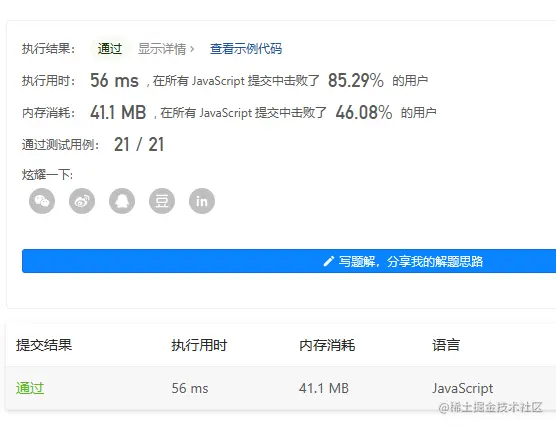The width and height of the screenshot is (556, 427).
Task: Open the 查看示例代码 link
Action: point(246,49)
